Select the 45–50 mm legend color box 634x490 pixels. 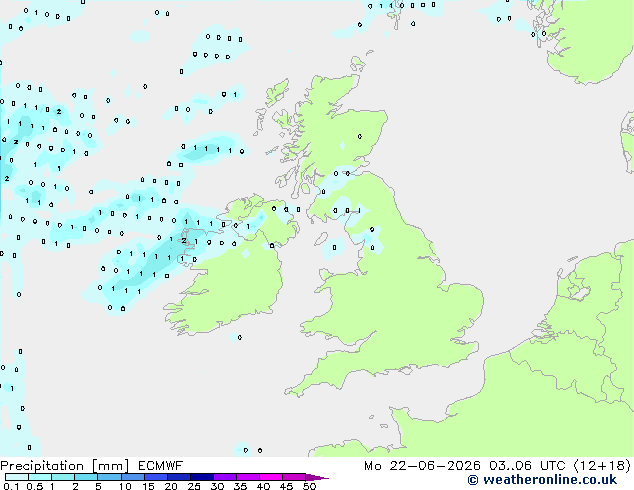[x=294, y=477]
